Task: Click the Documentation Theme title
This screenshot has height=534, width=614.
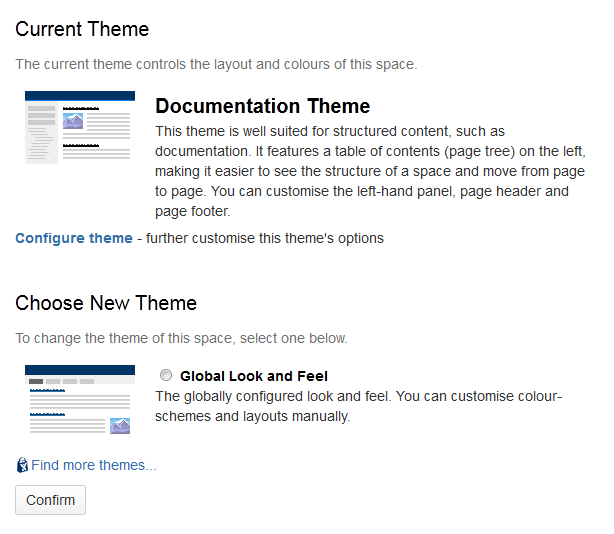Action: pyautogui.click(x=262, y=106)
